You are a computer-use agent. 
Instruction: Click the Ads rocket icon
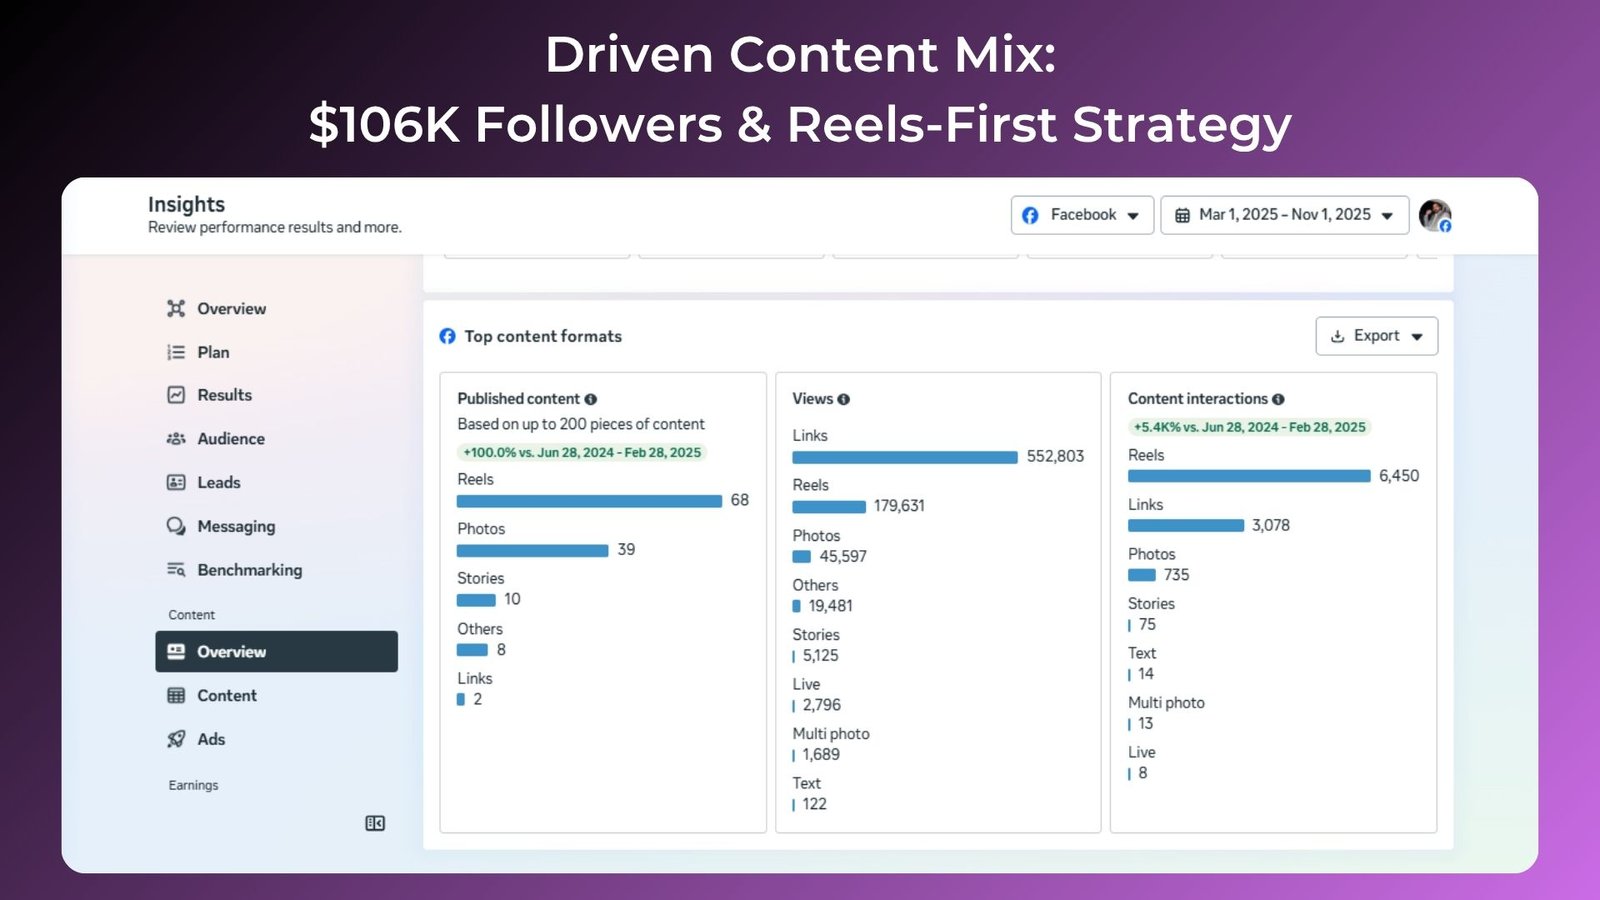pyautogui.click(x=176, y=739)
